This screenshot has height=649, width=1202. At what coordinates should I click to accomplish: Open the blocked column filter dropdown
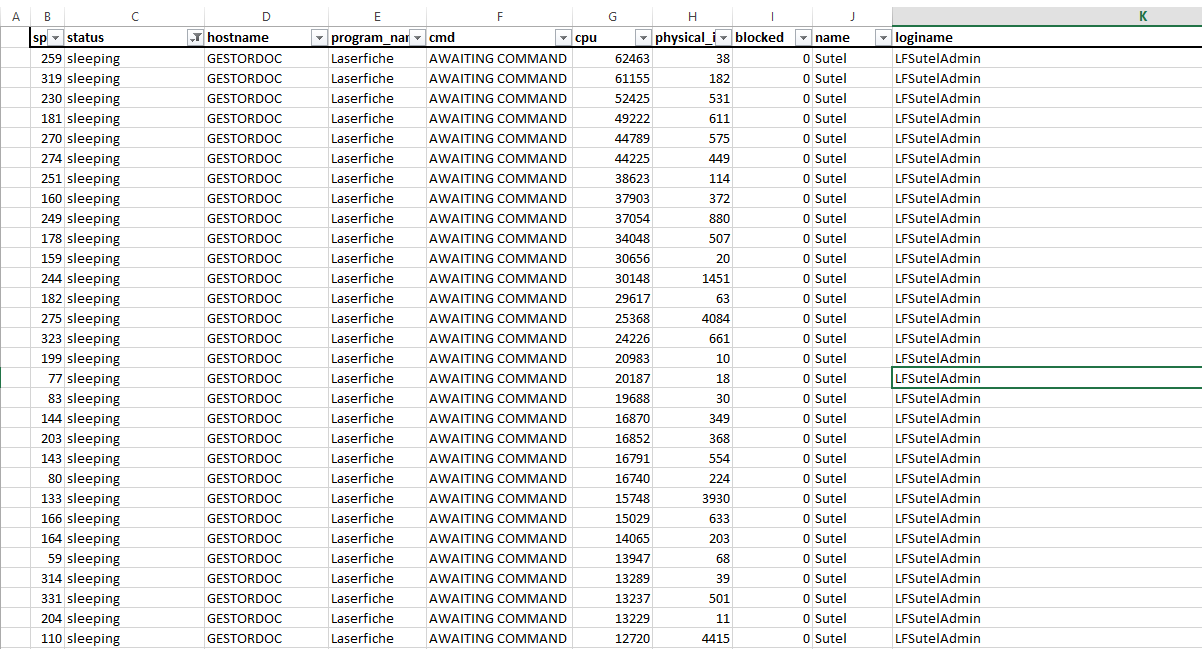803,37
